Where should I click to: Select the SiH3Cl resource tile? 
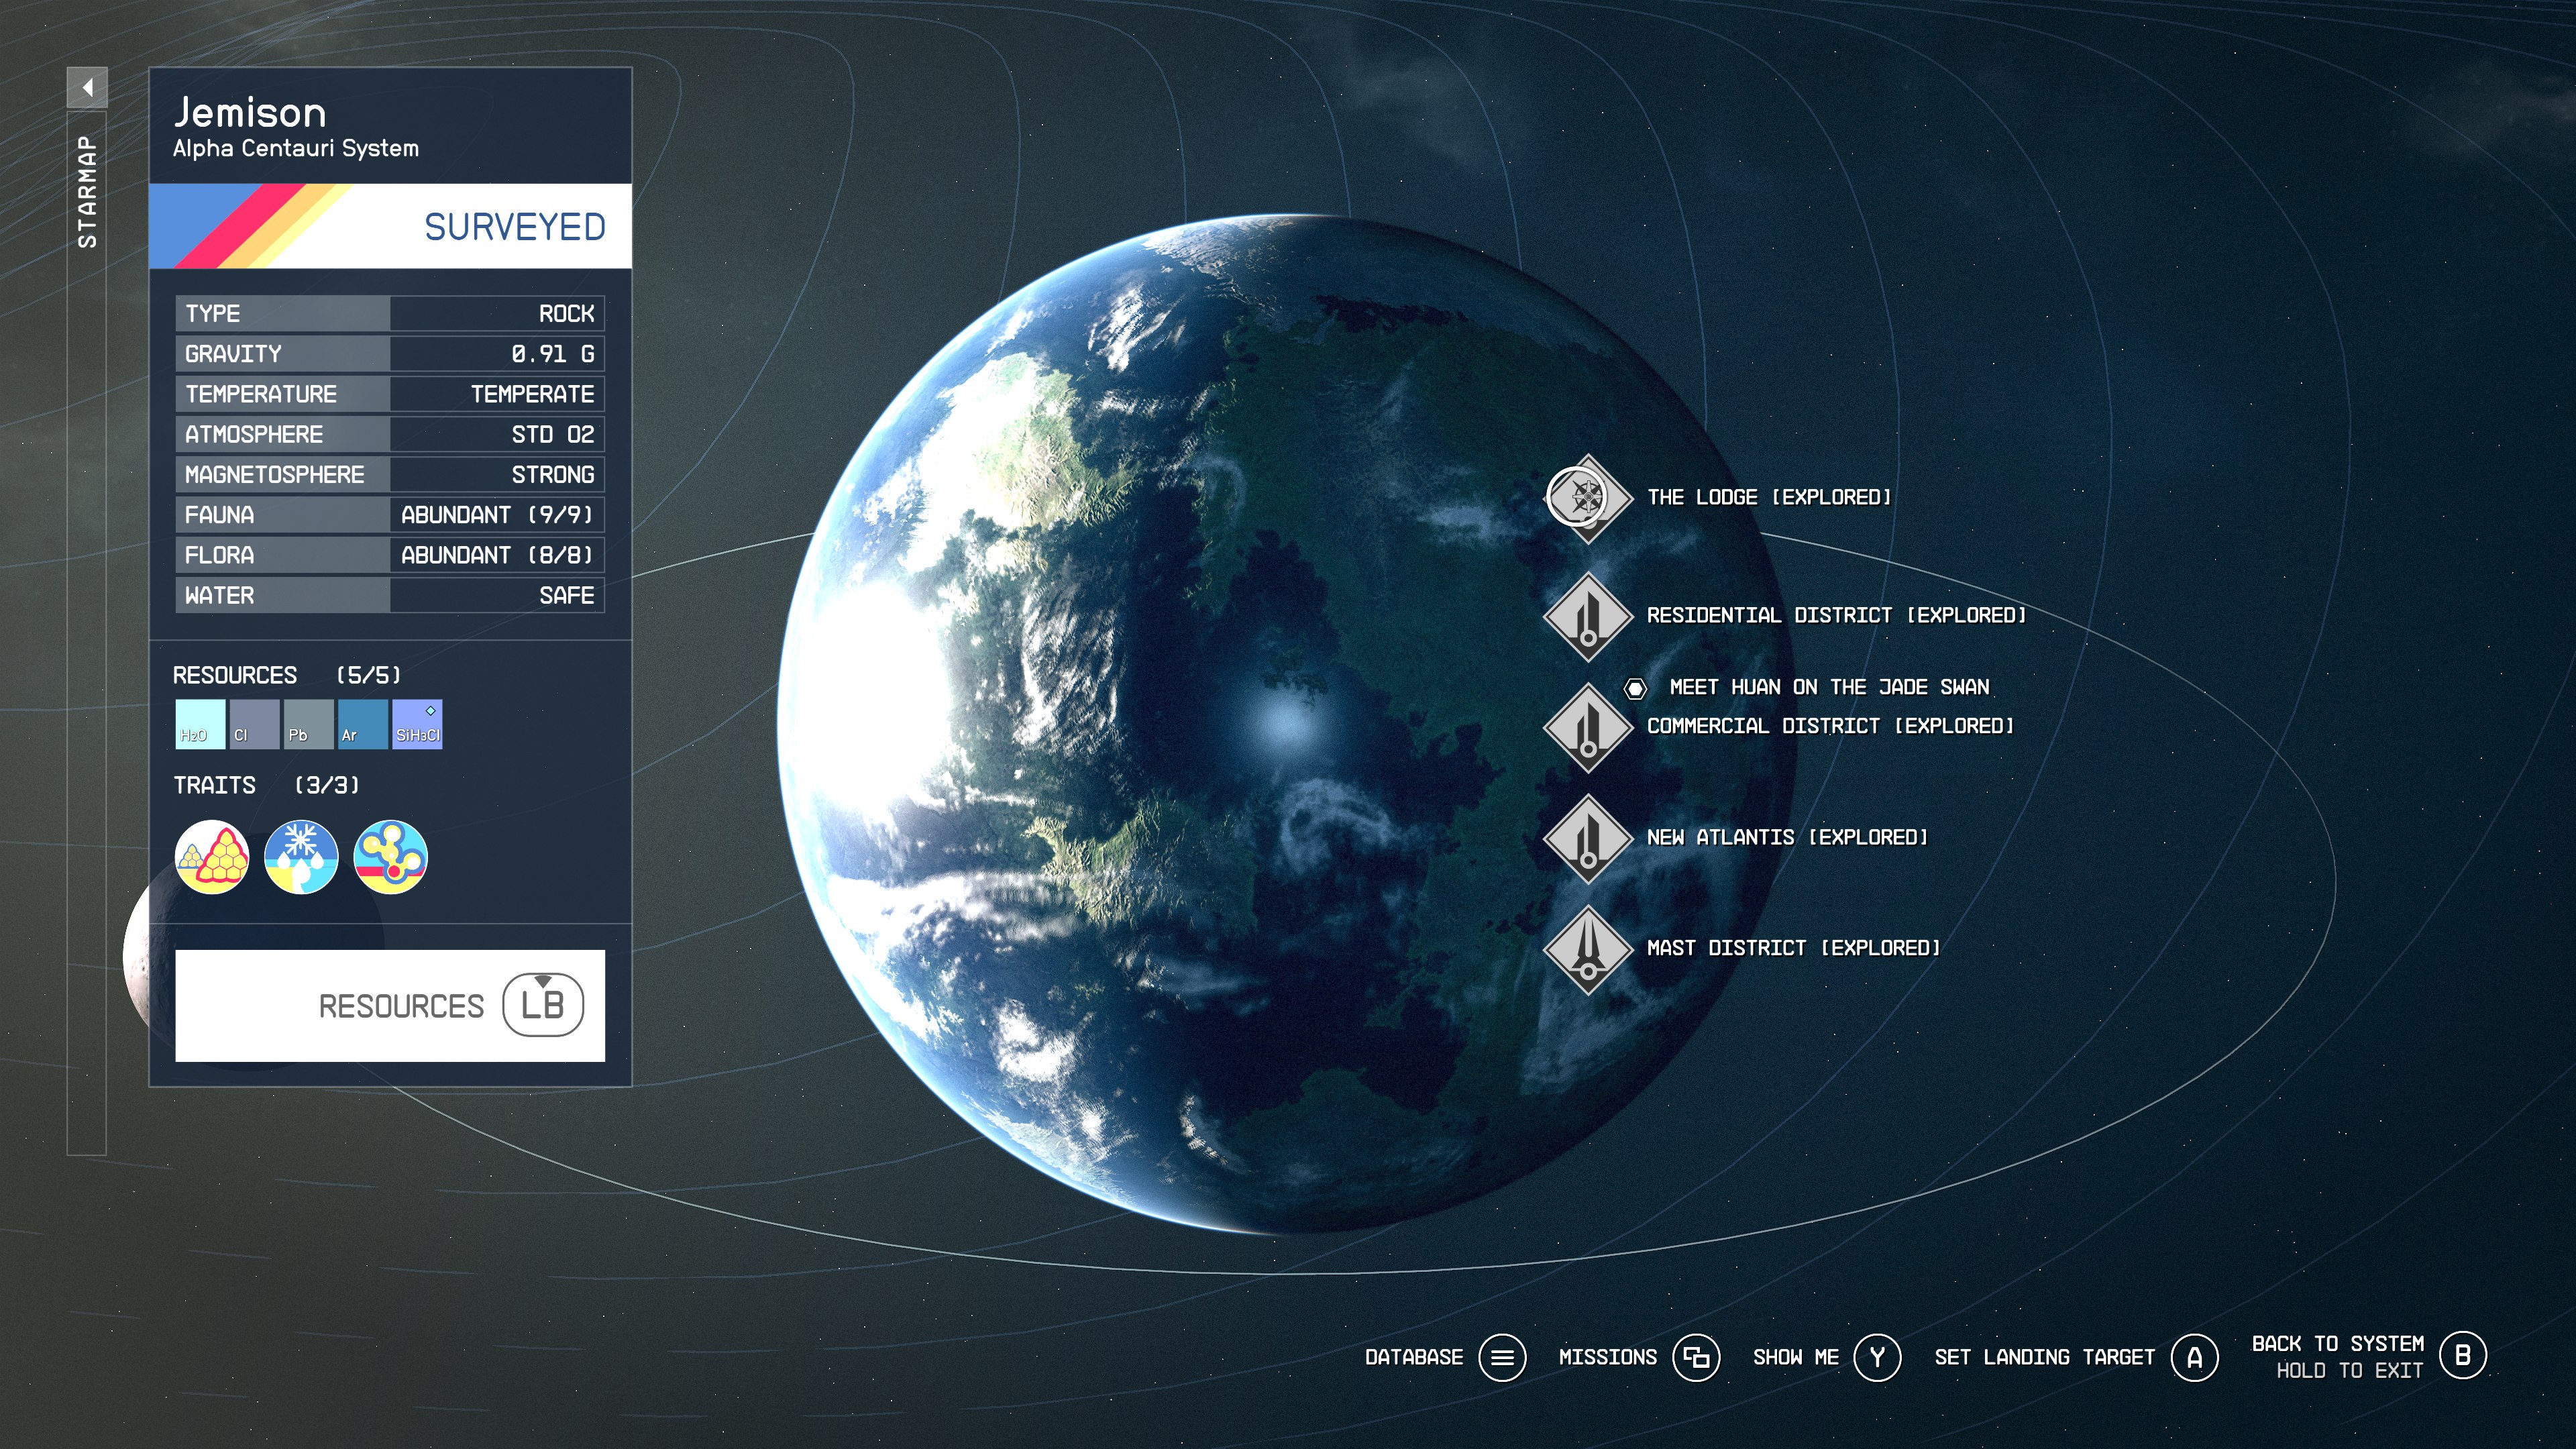click(x=417, y=724)
